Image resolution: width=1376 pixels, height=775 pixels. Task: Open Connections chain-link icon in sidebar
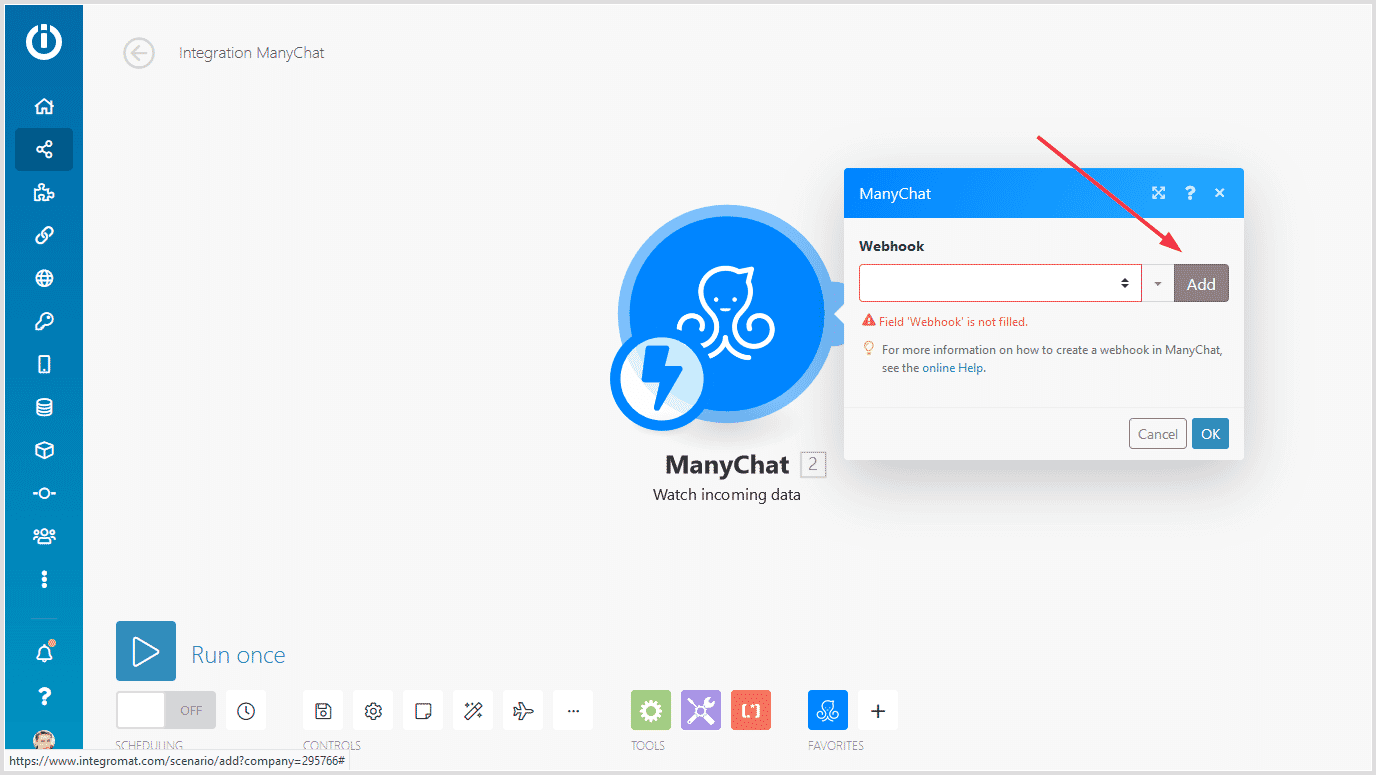pyautogui.click(x=44, y=236)
